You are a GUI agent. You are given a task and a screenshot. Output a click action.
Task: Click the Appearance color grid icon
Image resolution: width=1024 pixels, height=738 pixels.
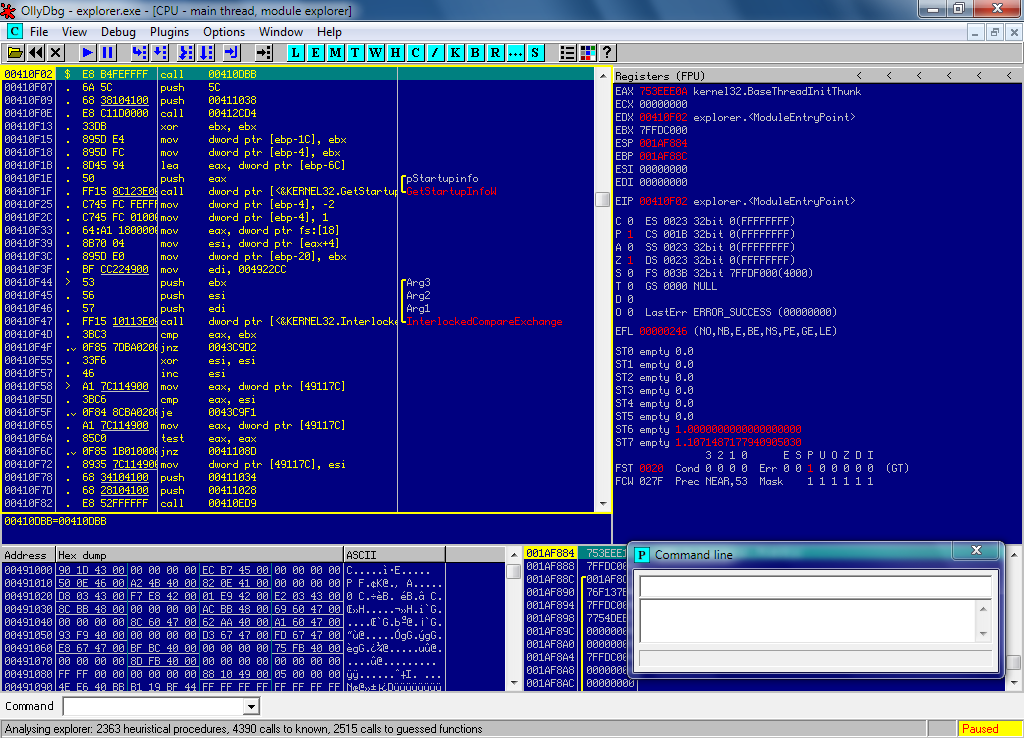pos(588,53)
